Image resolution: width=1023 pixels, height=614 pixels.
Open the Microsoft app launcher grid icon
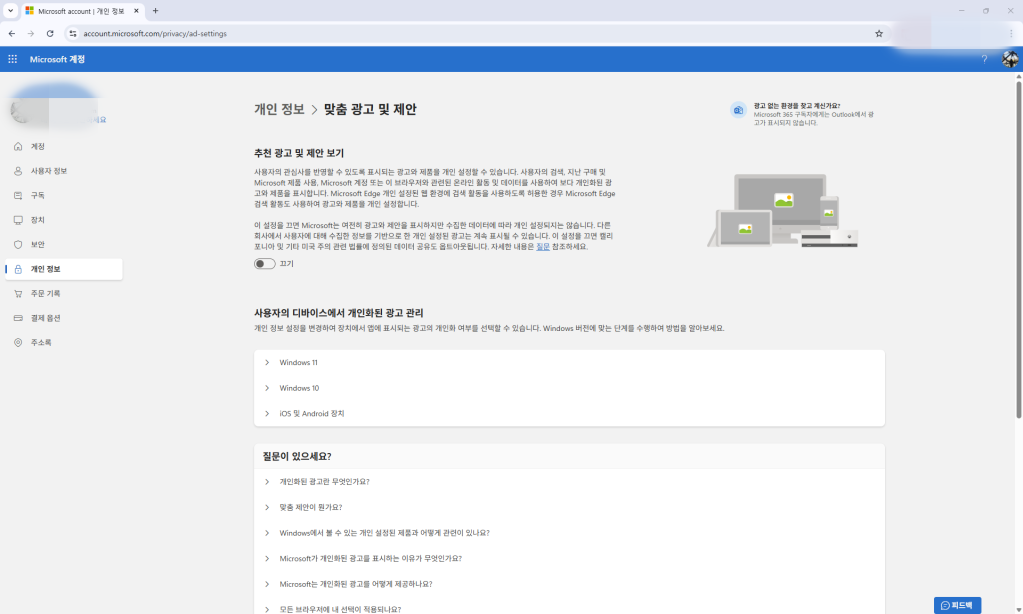click(12, 59)
